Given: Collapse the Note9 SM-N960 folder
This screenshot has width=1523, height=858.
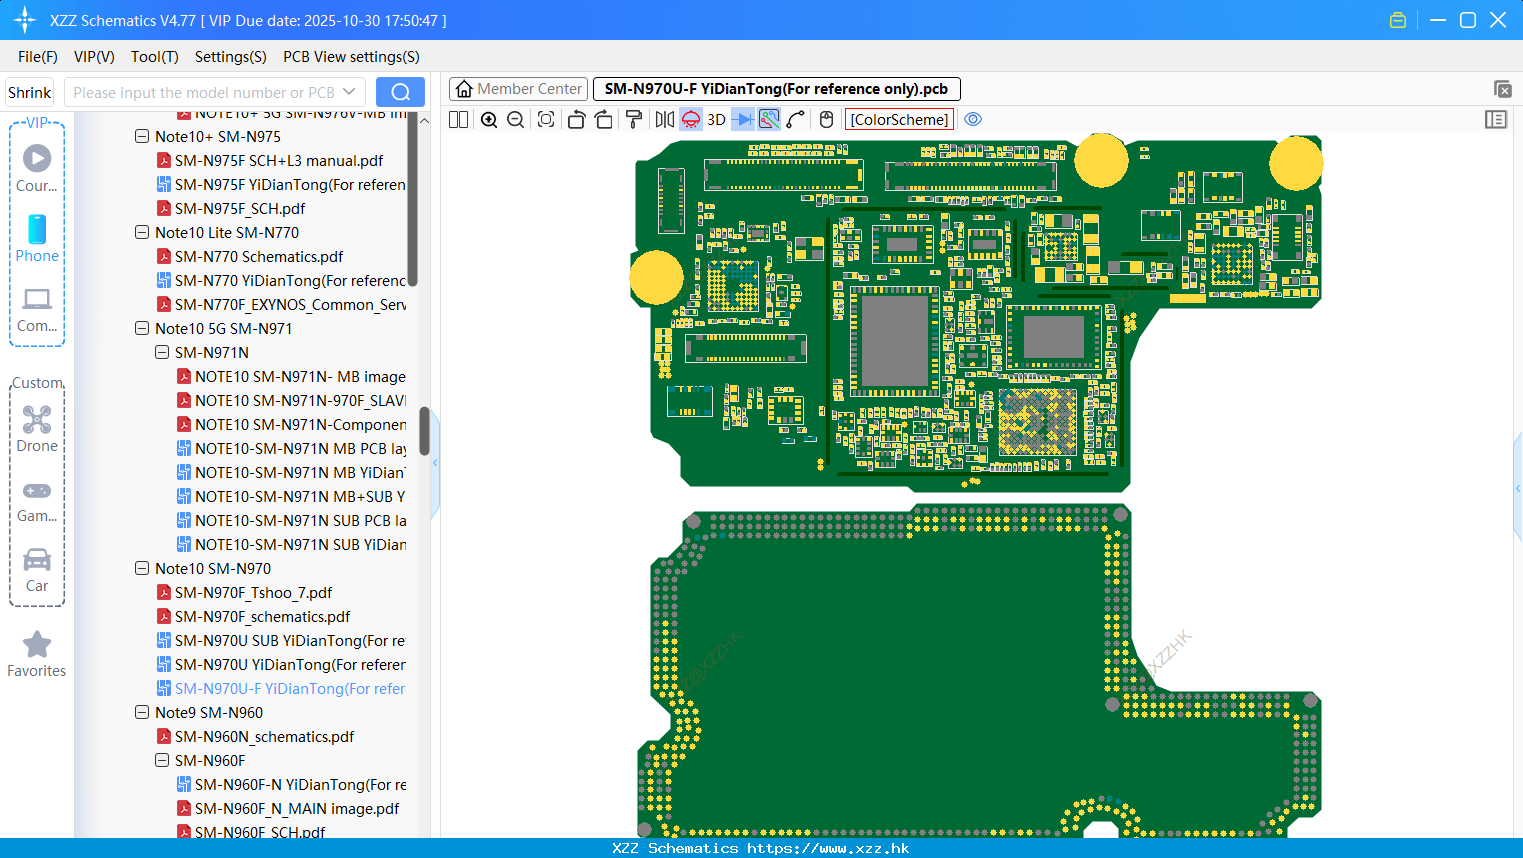Looking at the screenshot, I should (142, 712).
